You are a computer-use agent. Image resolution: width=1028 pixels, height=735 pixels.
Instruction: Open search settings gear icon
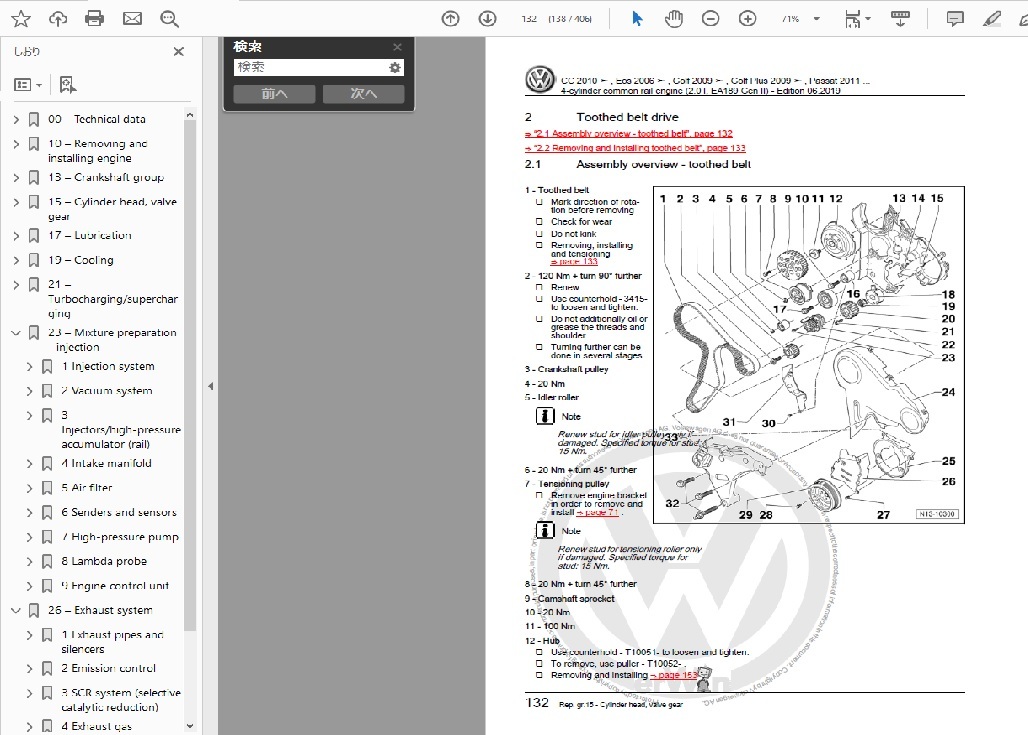point(395,67)
